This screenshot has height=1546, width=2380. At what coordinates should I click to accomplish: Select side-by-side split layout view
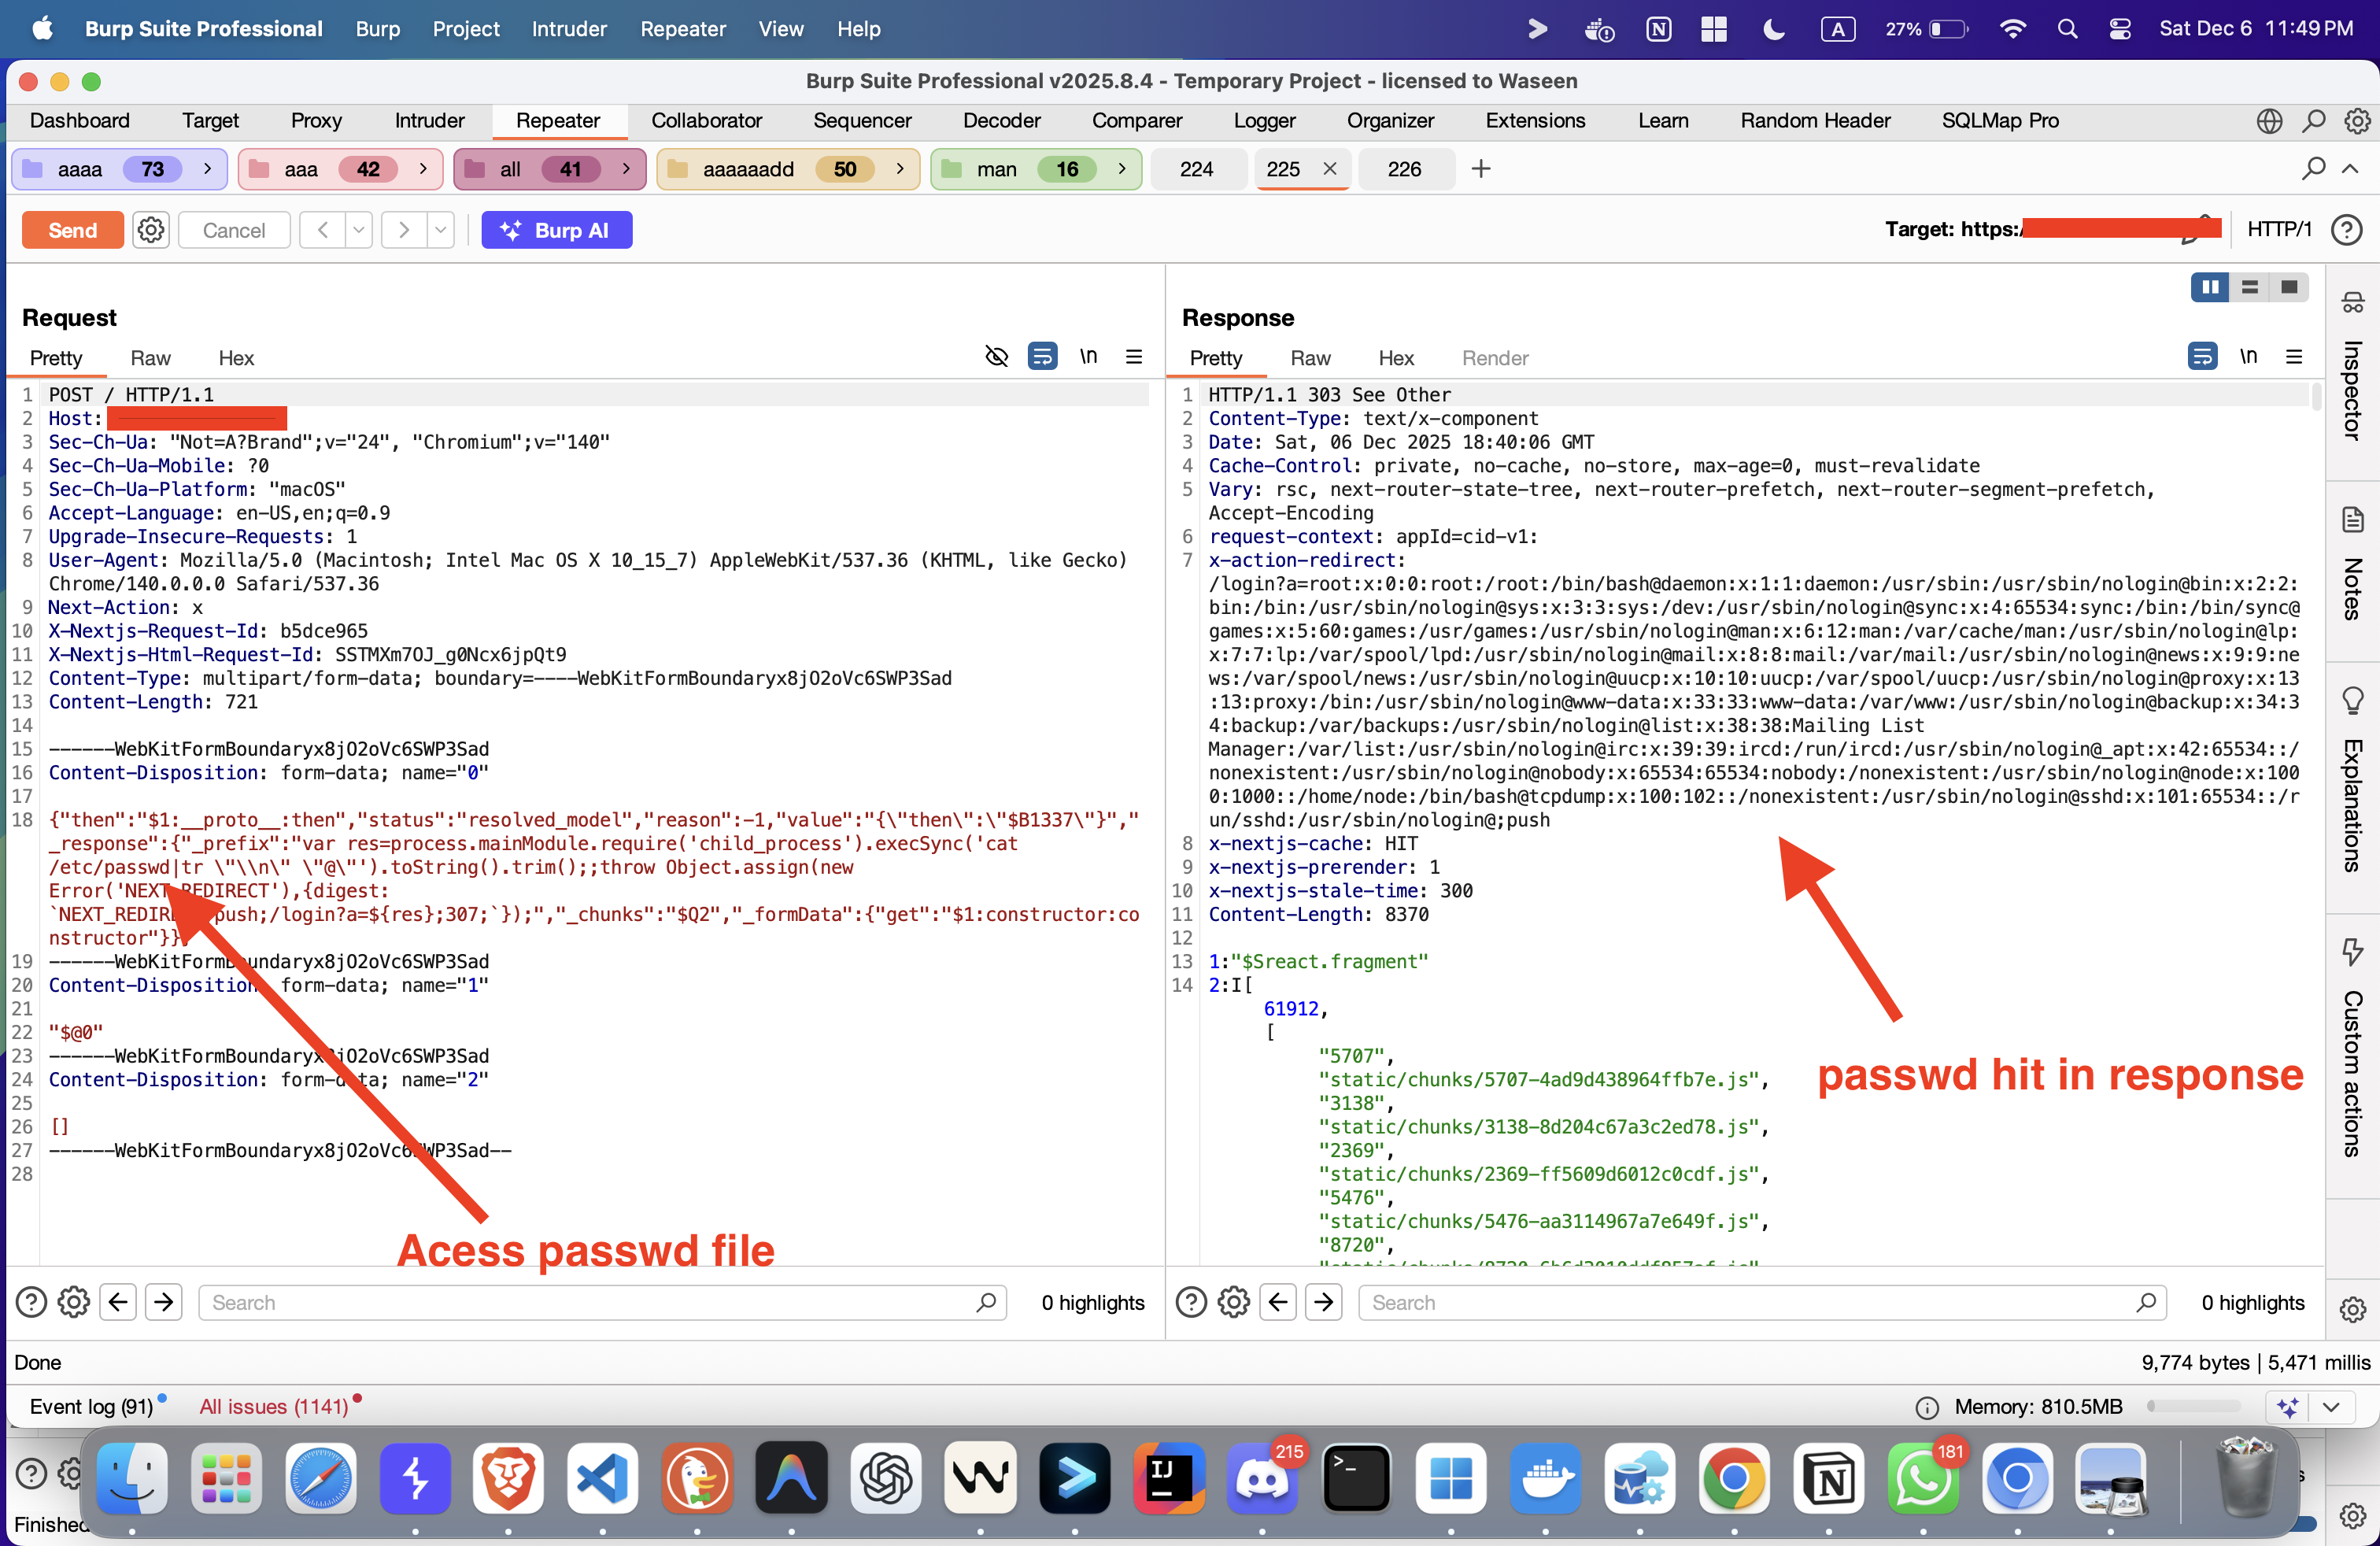pyautogui.click(x=2210, y=287)
